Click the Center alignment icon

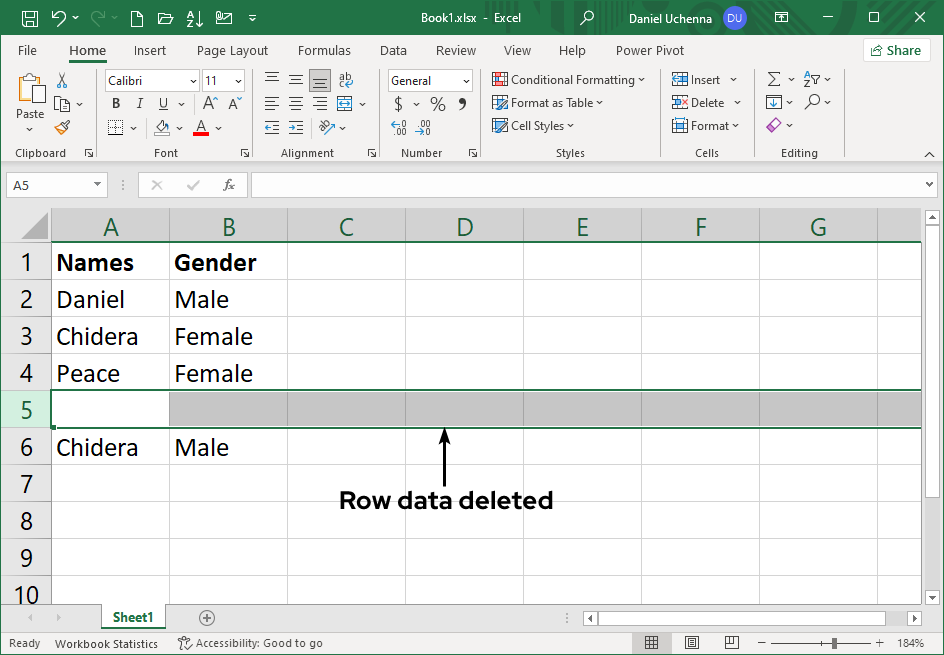point(295,103)
